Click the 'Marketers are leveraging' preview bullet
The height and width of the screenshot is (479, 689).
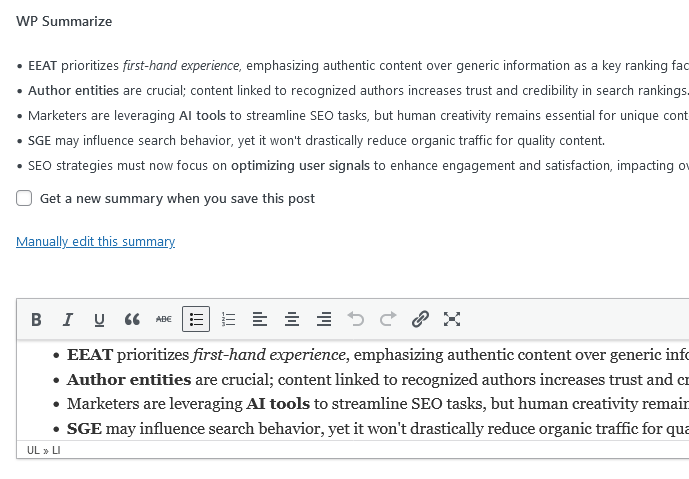click(x=358, y=116)
